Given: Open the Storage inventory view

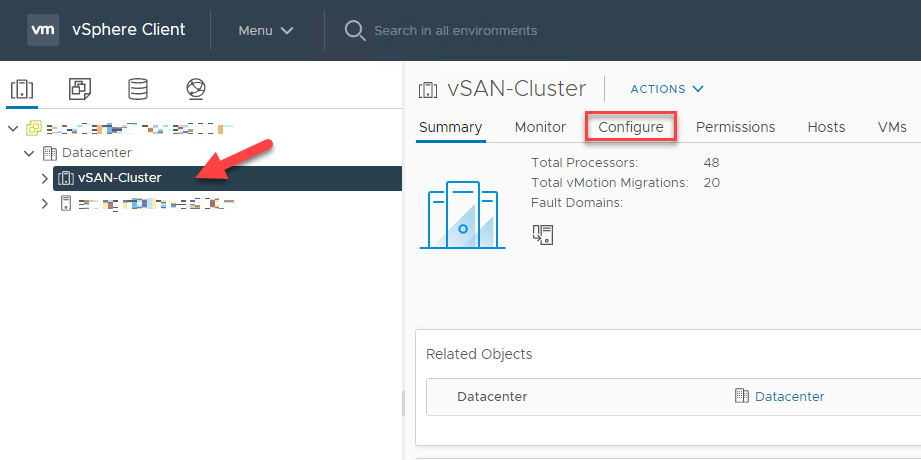Looking at the screenshot, I should (137, 89).
